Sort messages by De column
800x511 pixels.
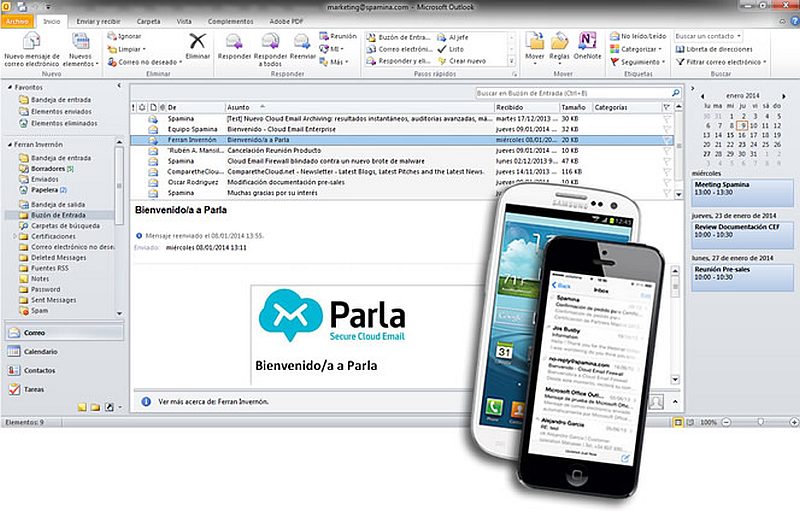(195, 108)
